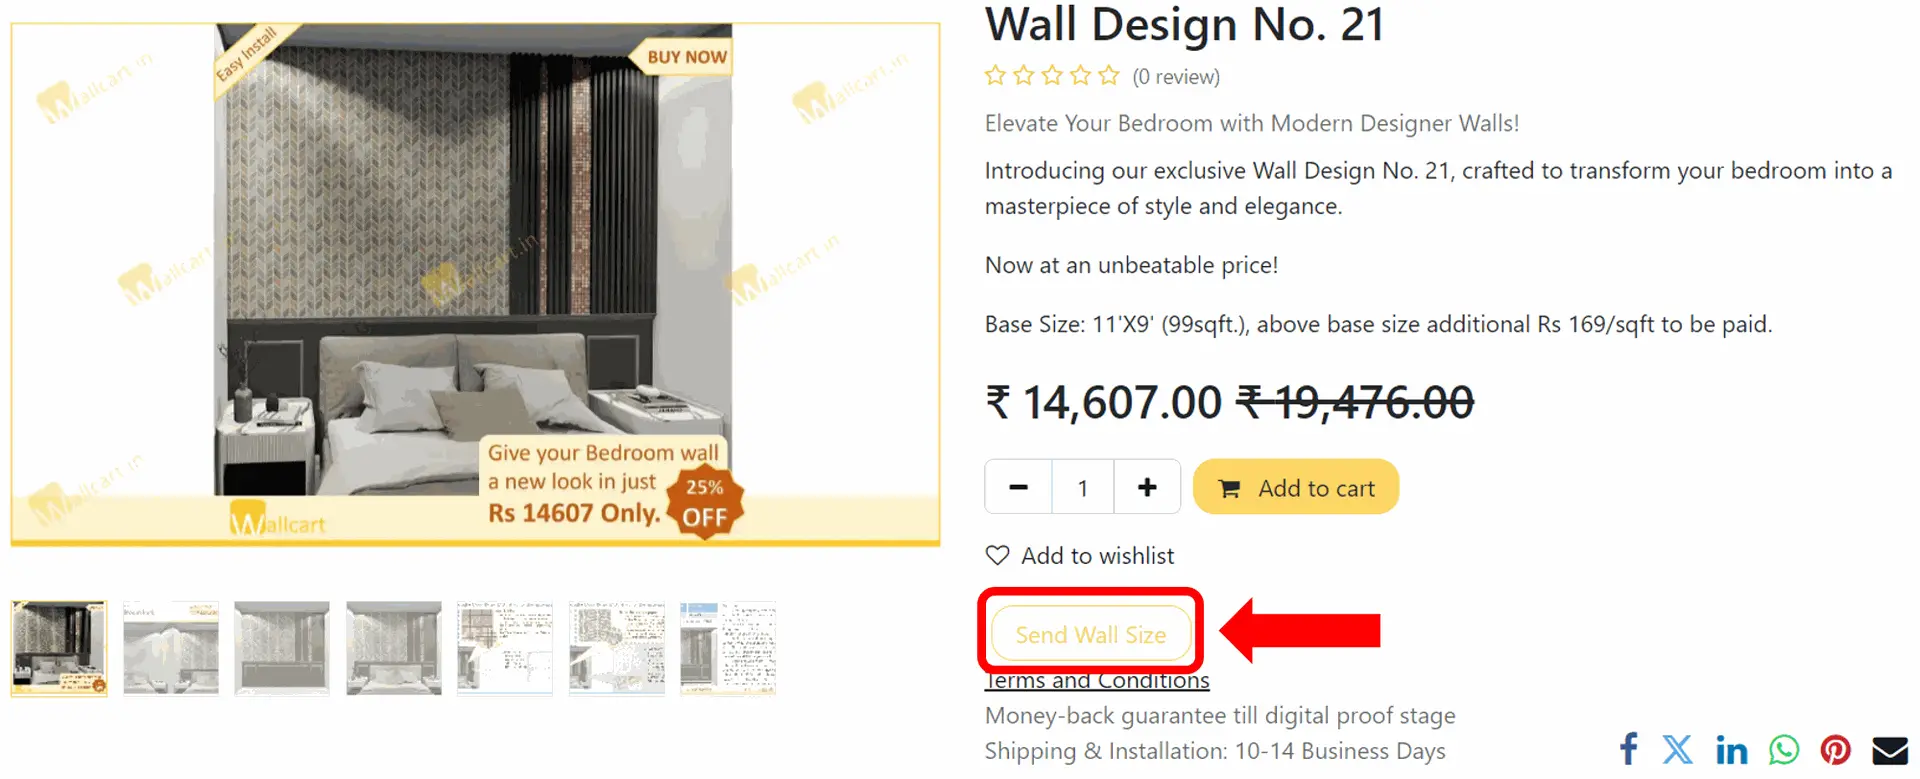Click main Wall Design product image
The height and width of the screenshot is (779, 1920).
pyautogui.click(x=475, y=284)
